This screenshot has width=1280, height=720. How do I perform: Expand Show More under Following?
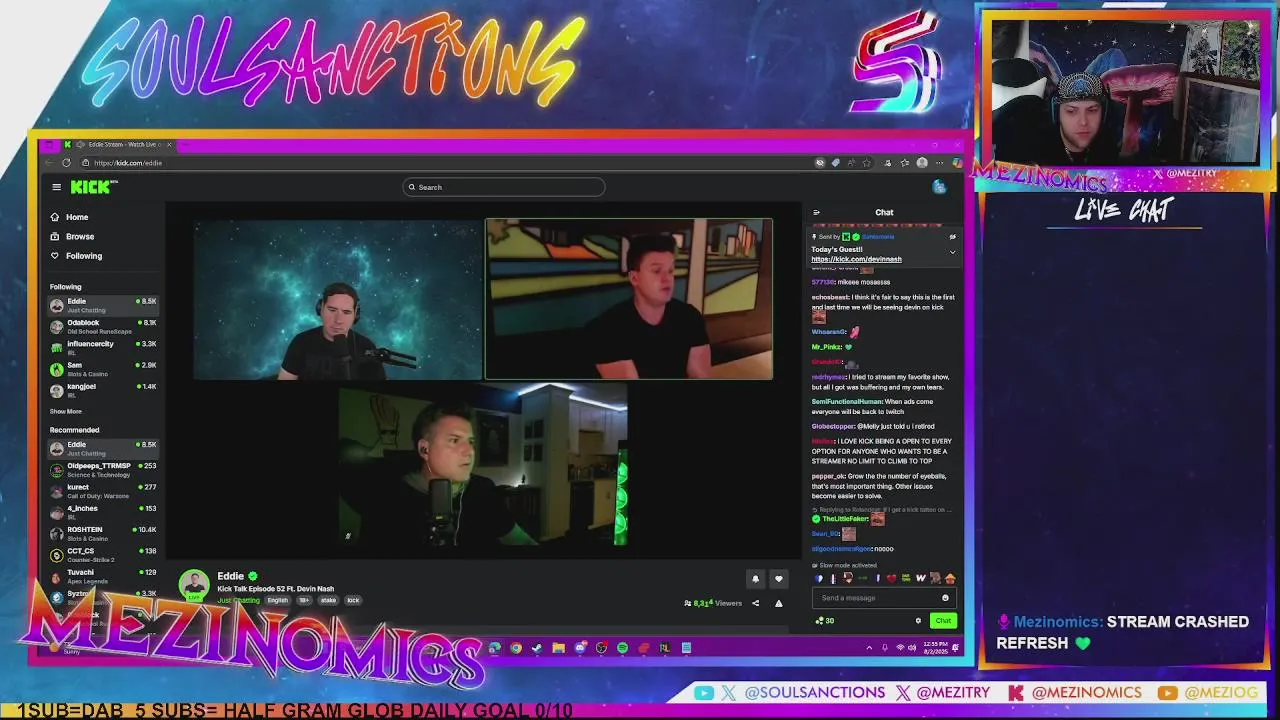click(66, 411)
